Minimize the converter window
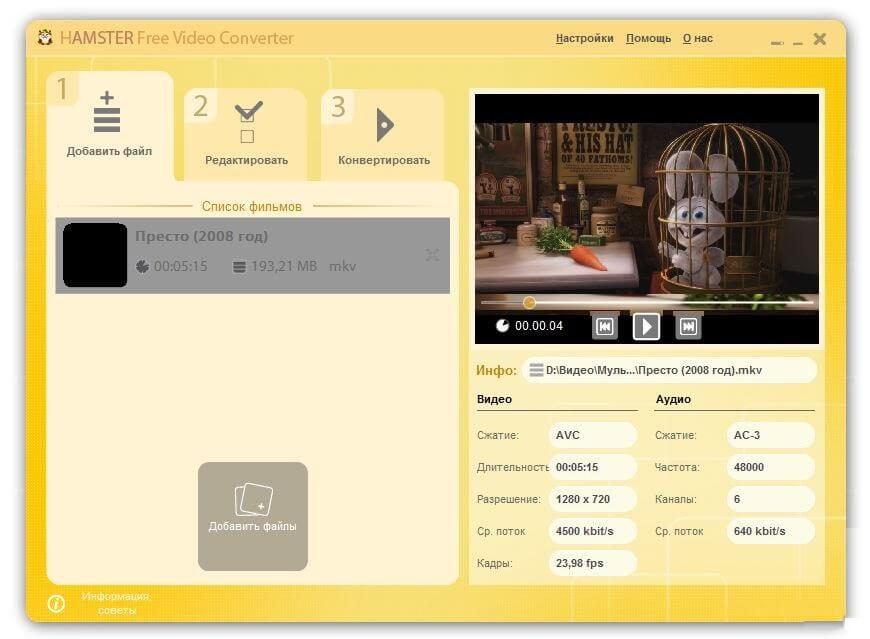The image size is (870, 639). tap(797, 41)
